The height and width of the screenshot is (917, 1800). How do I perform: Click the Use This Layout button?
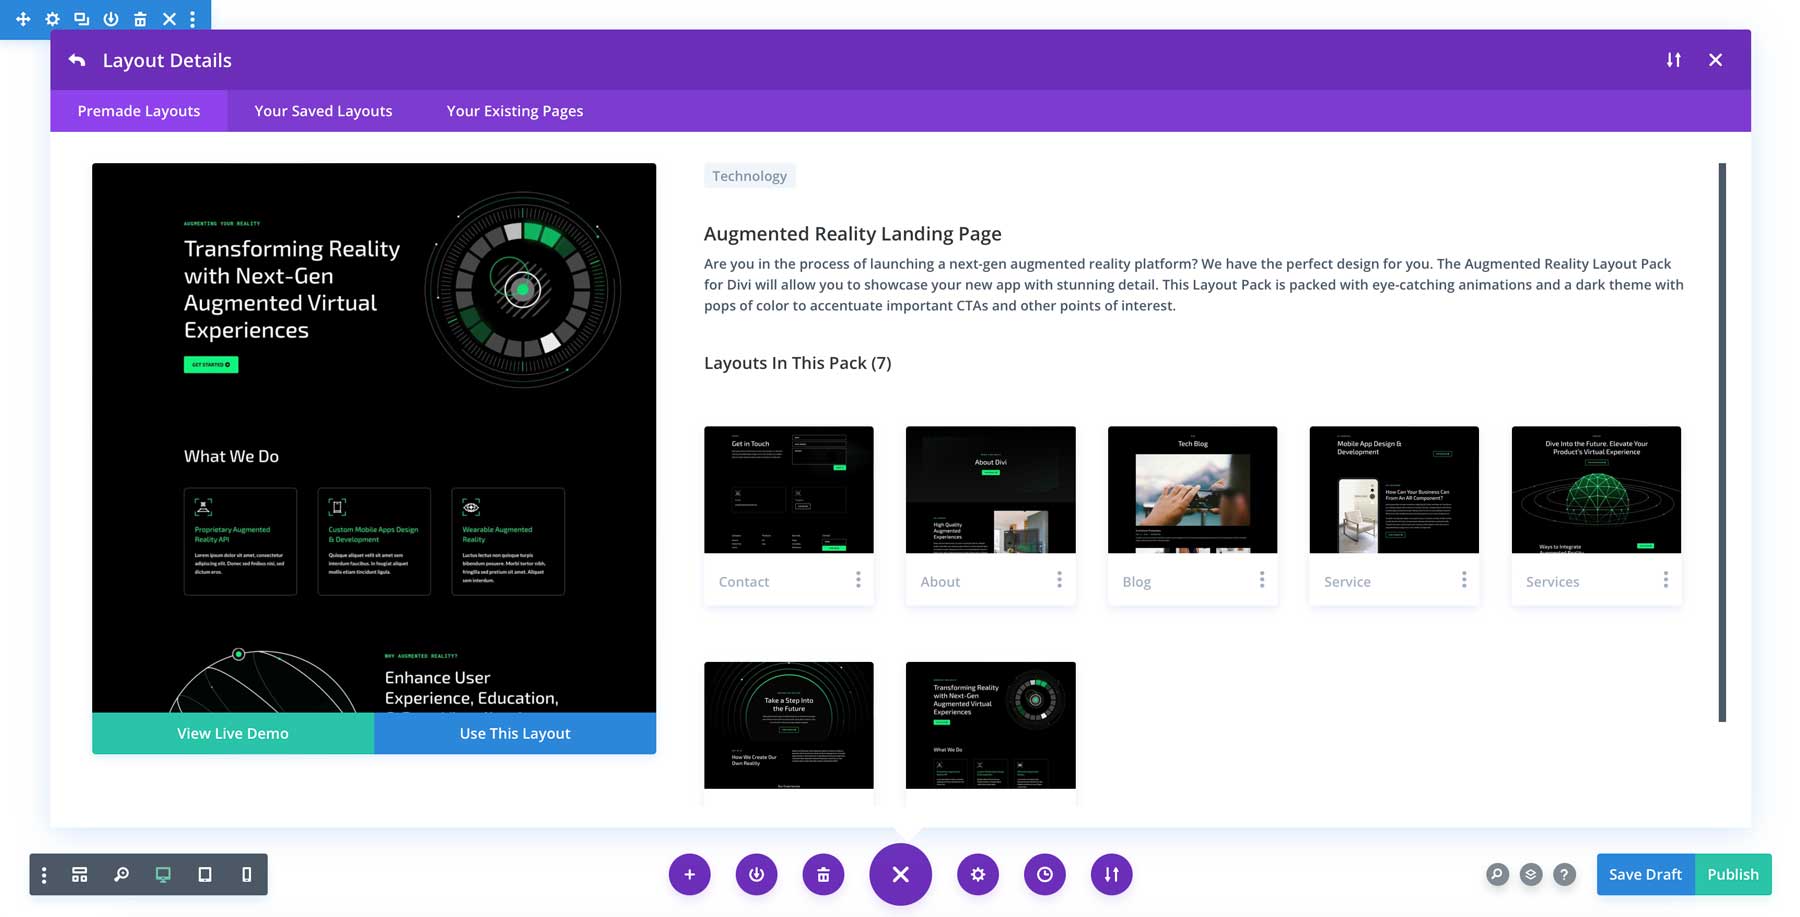click(x=515, y=733)
